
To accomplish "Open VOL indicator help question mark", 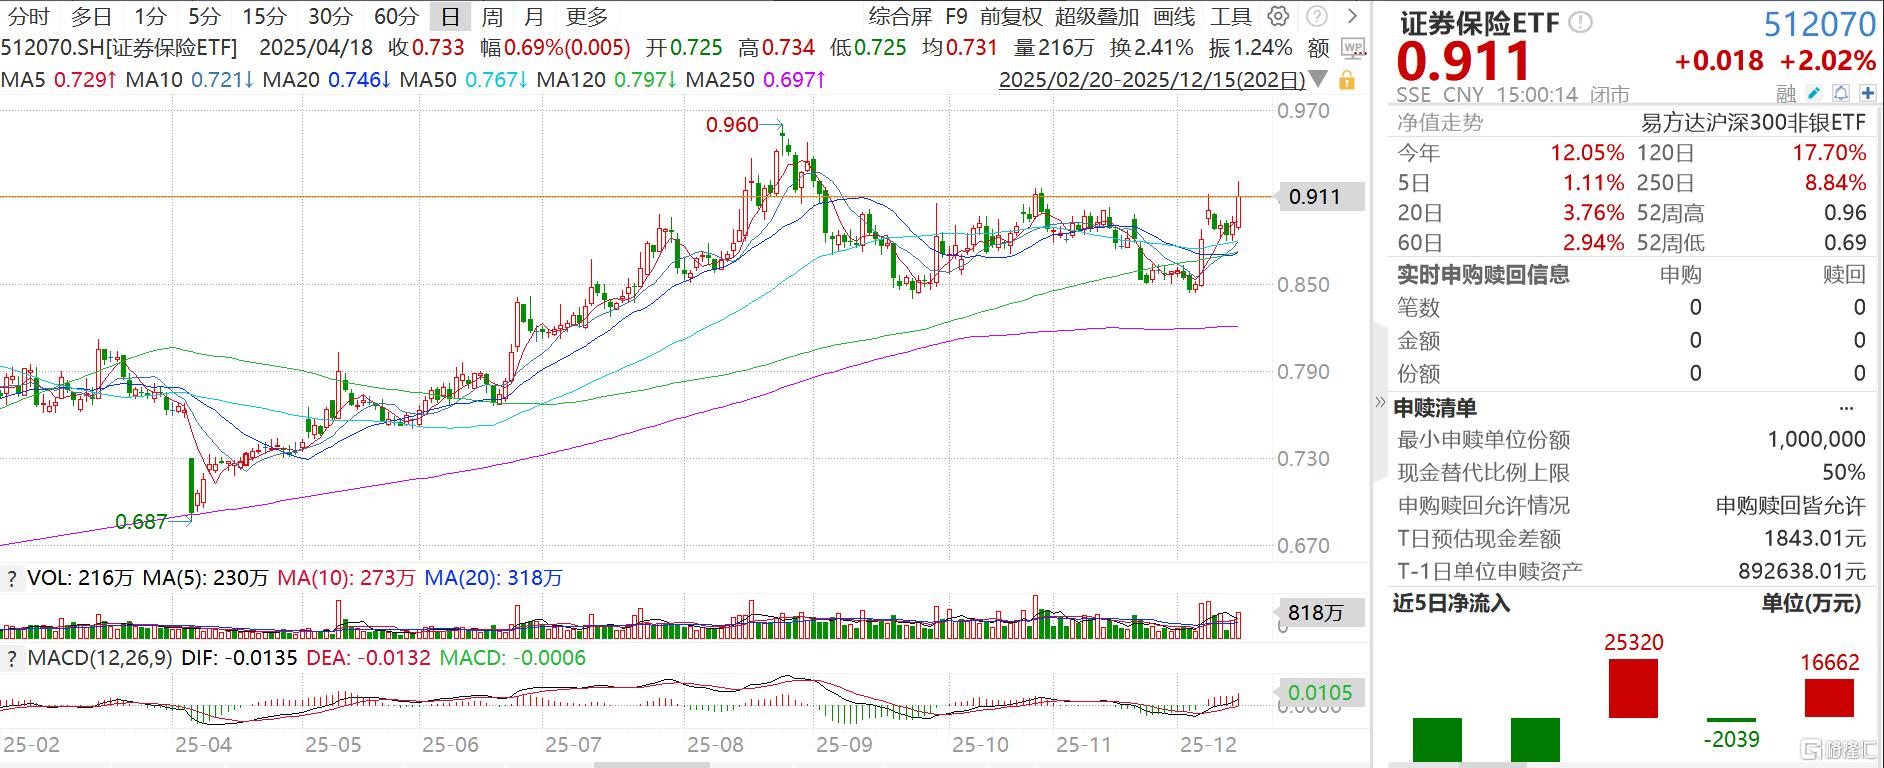I will pyautogui.click(x=12, y=578).
